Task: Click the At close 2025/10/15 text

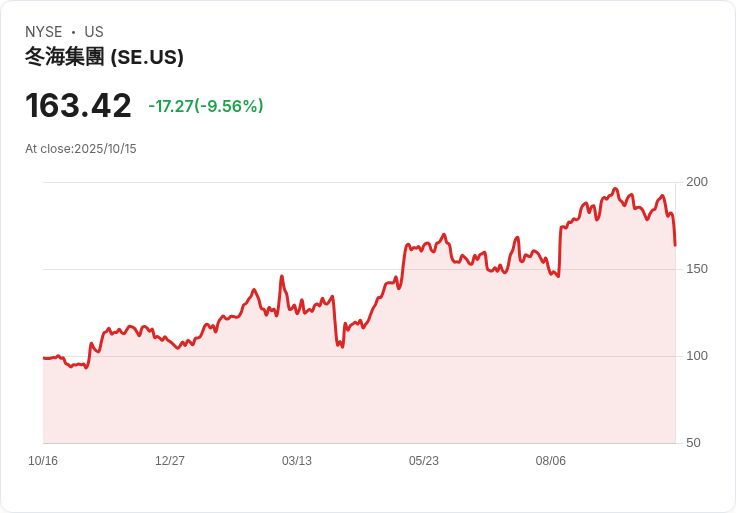Action: point(81,149)
